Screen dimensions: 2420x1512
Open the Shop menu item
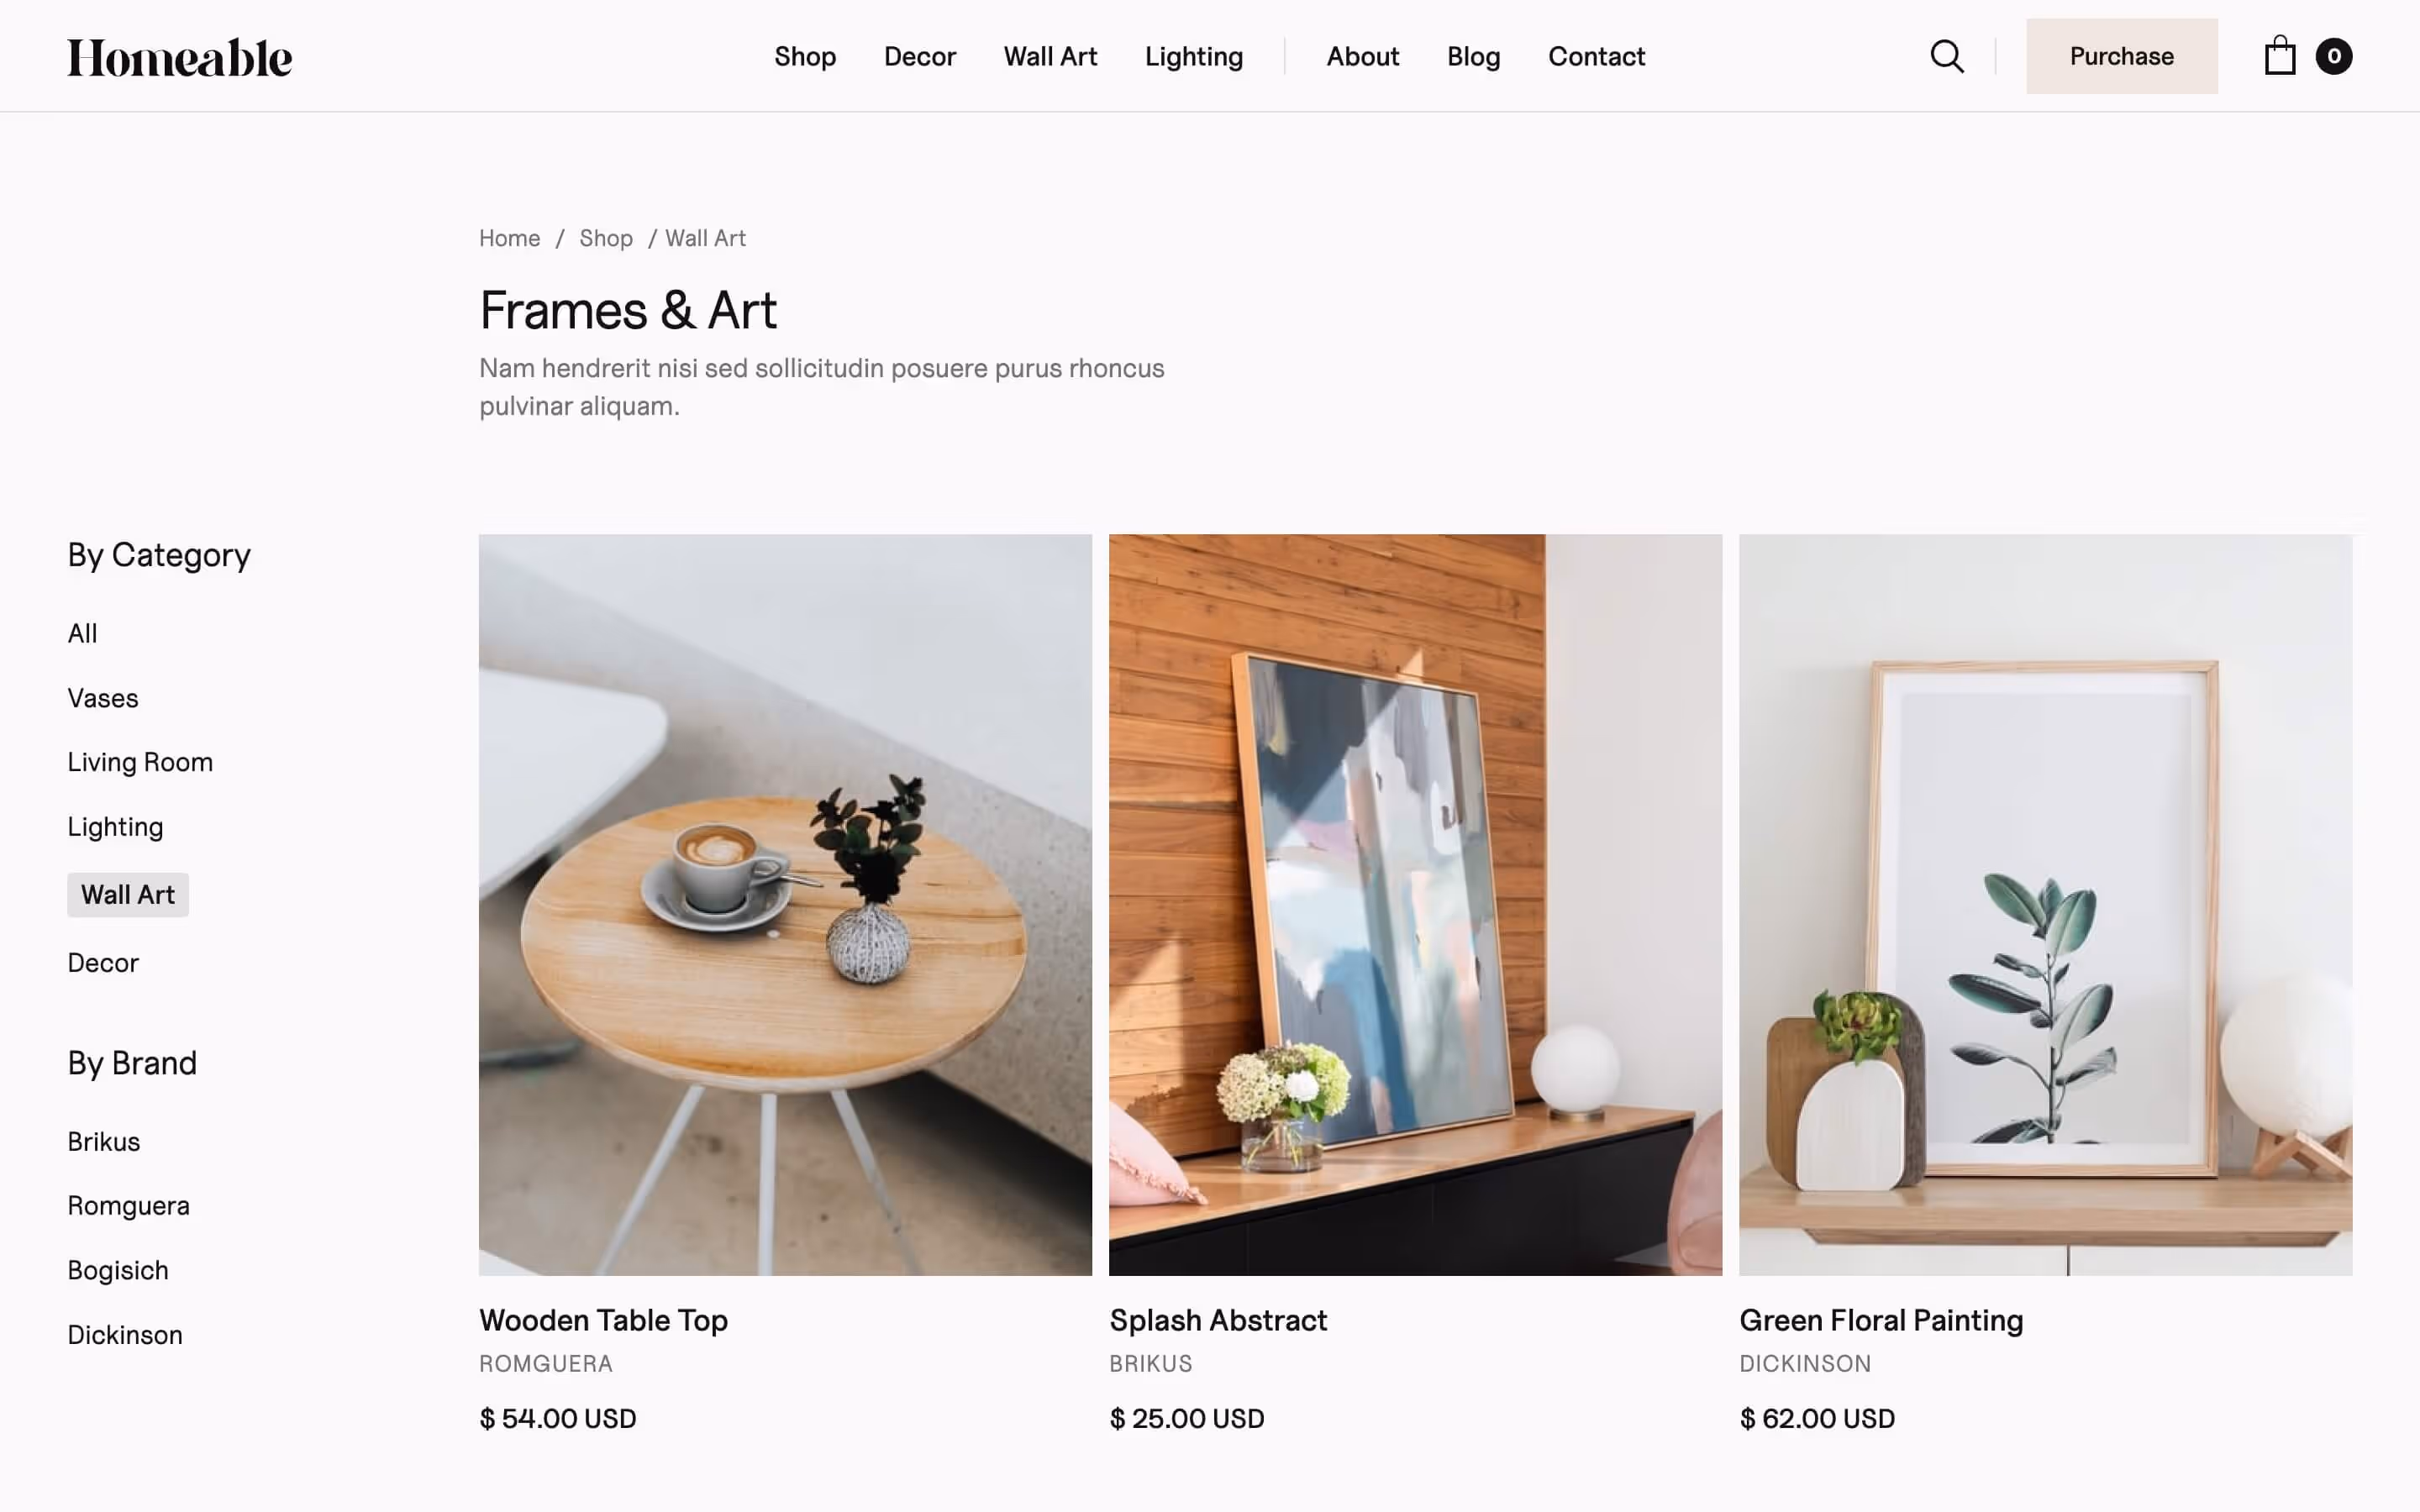[805, 57]
